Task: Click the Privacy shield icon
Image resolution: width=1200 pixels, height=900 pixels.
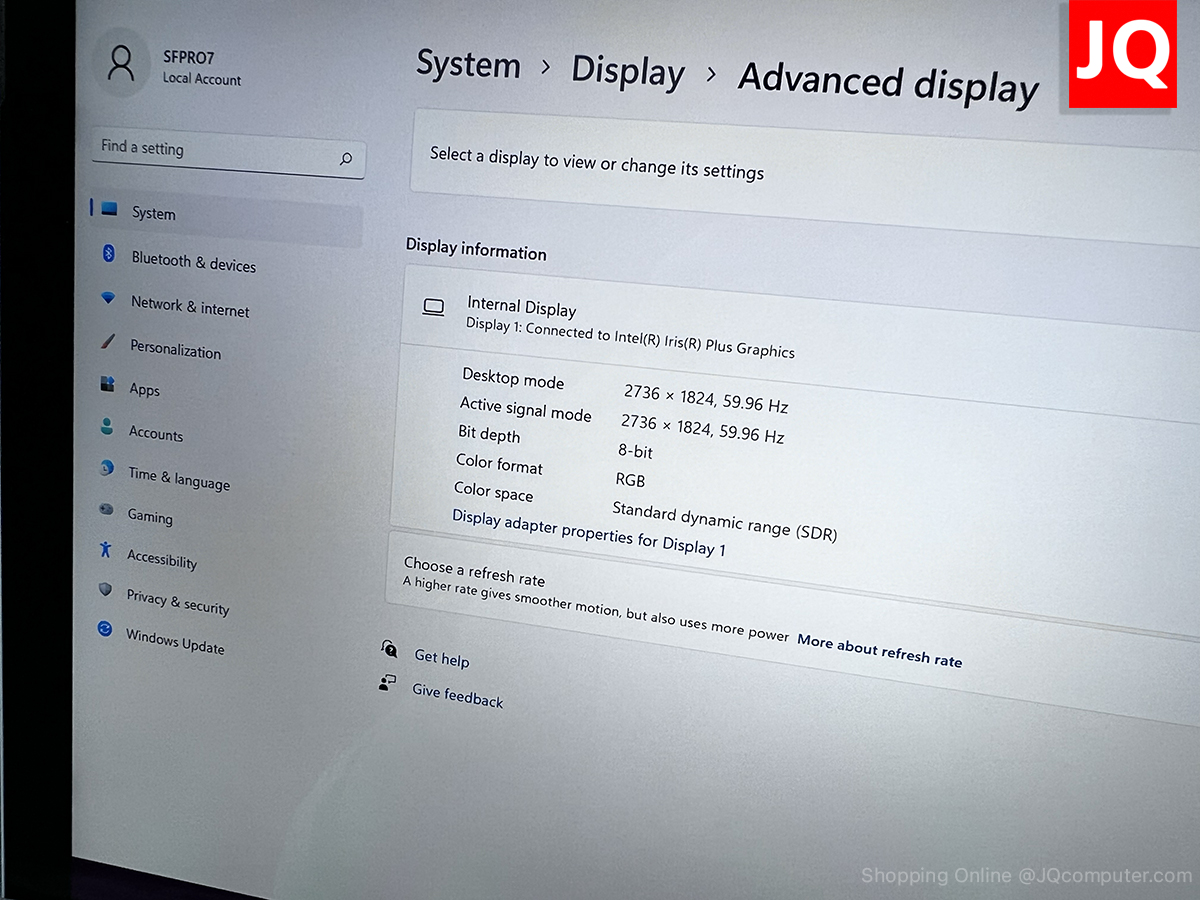Action: (105, 590)
